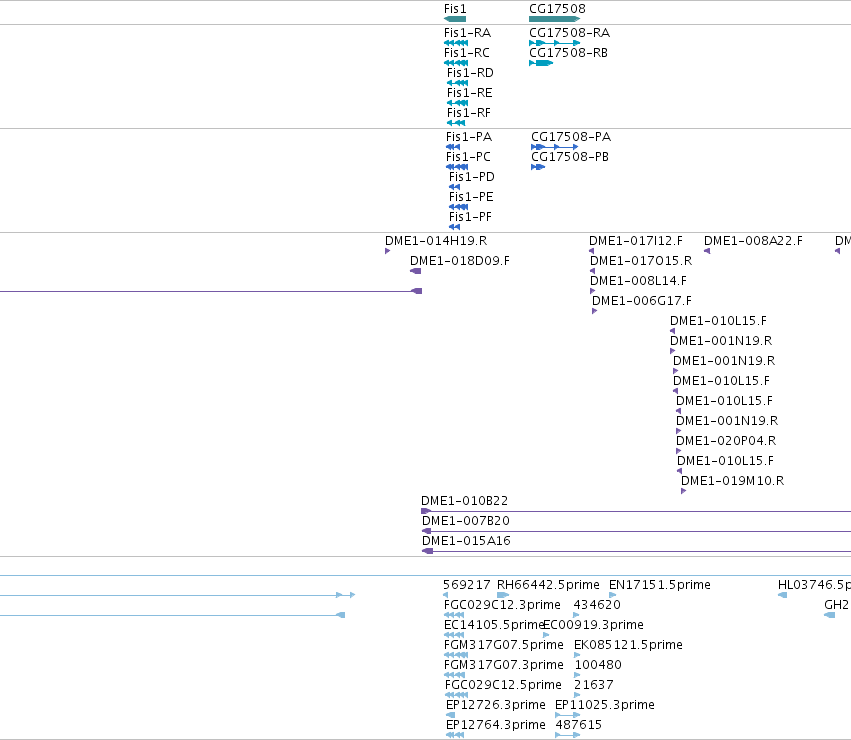
Task: Pick the Fis1-RF transcript label
Action: point(468,113)
